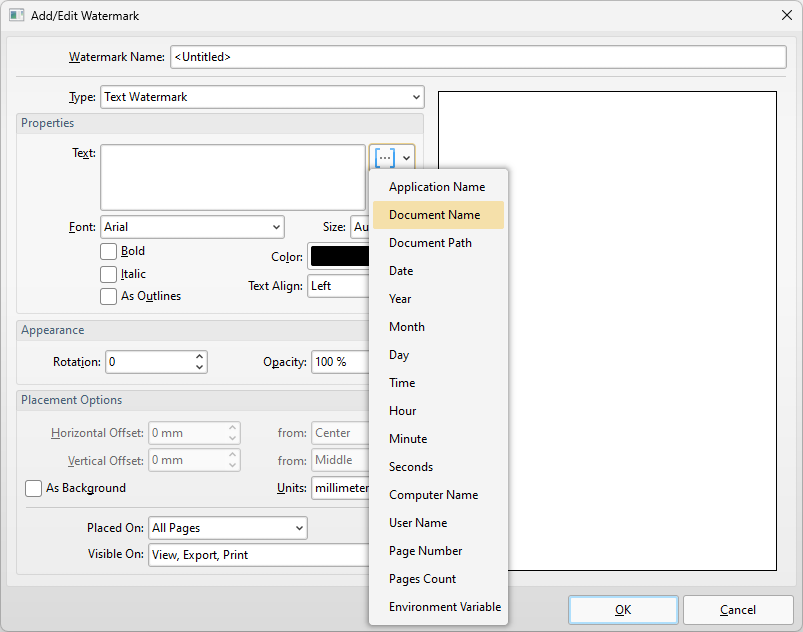Expand the Font dropdown showing Arial
Viewport: 803px width, 632px height.
point(192,227)
